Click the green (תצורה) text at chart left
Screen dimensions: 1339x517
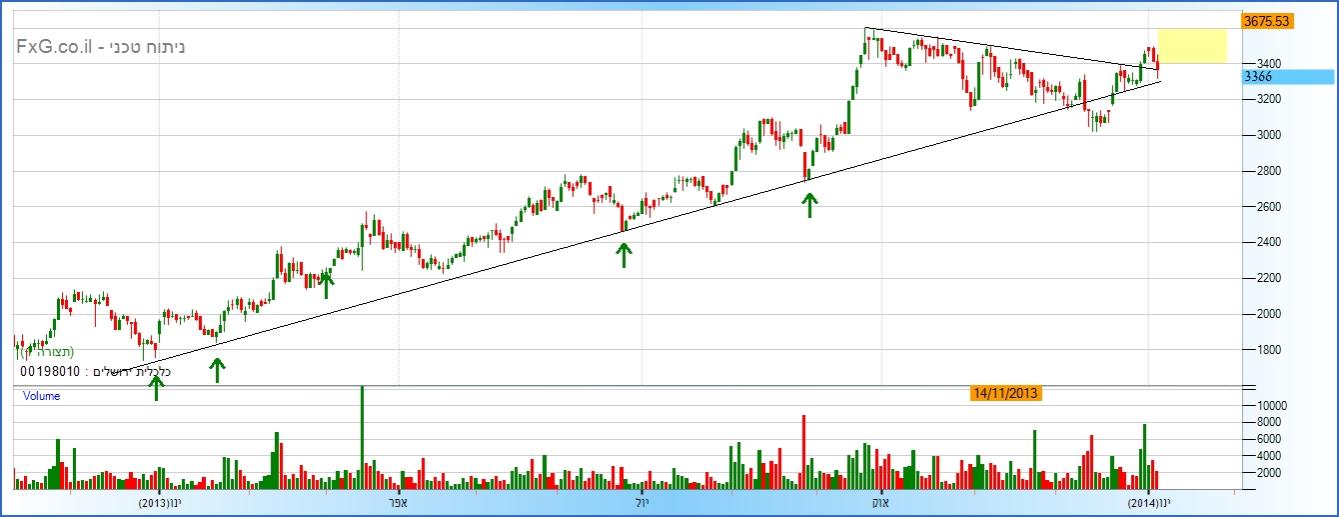point(49,352)
